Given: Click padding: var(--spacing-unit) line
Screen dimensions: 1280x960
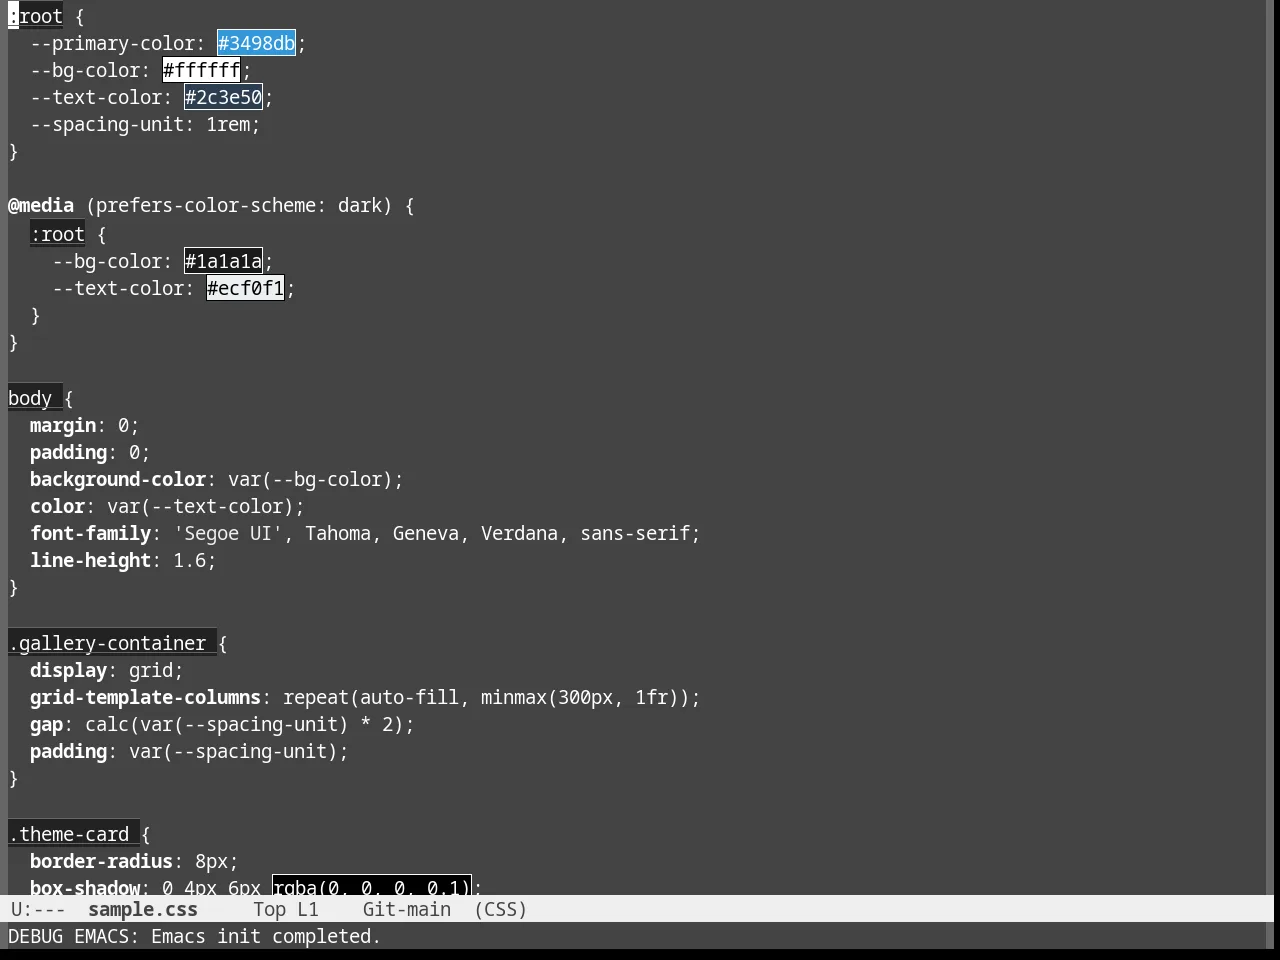Looking at the screenshot, I should (x=189, y=751).
